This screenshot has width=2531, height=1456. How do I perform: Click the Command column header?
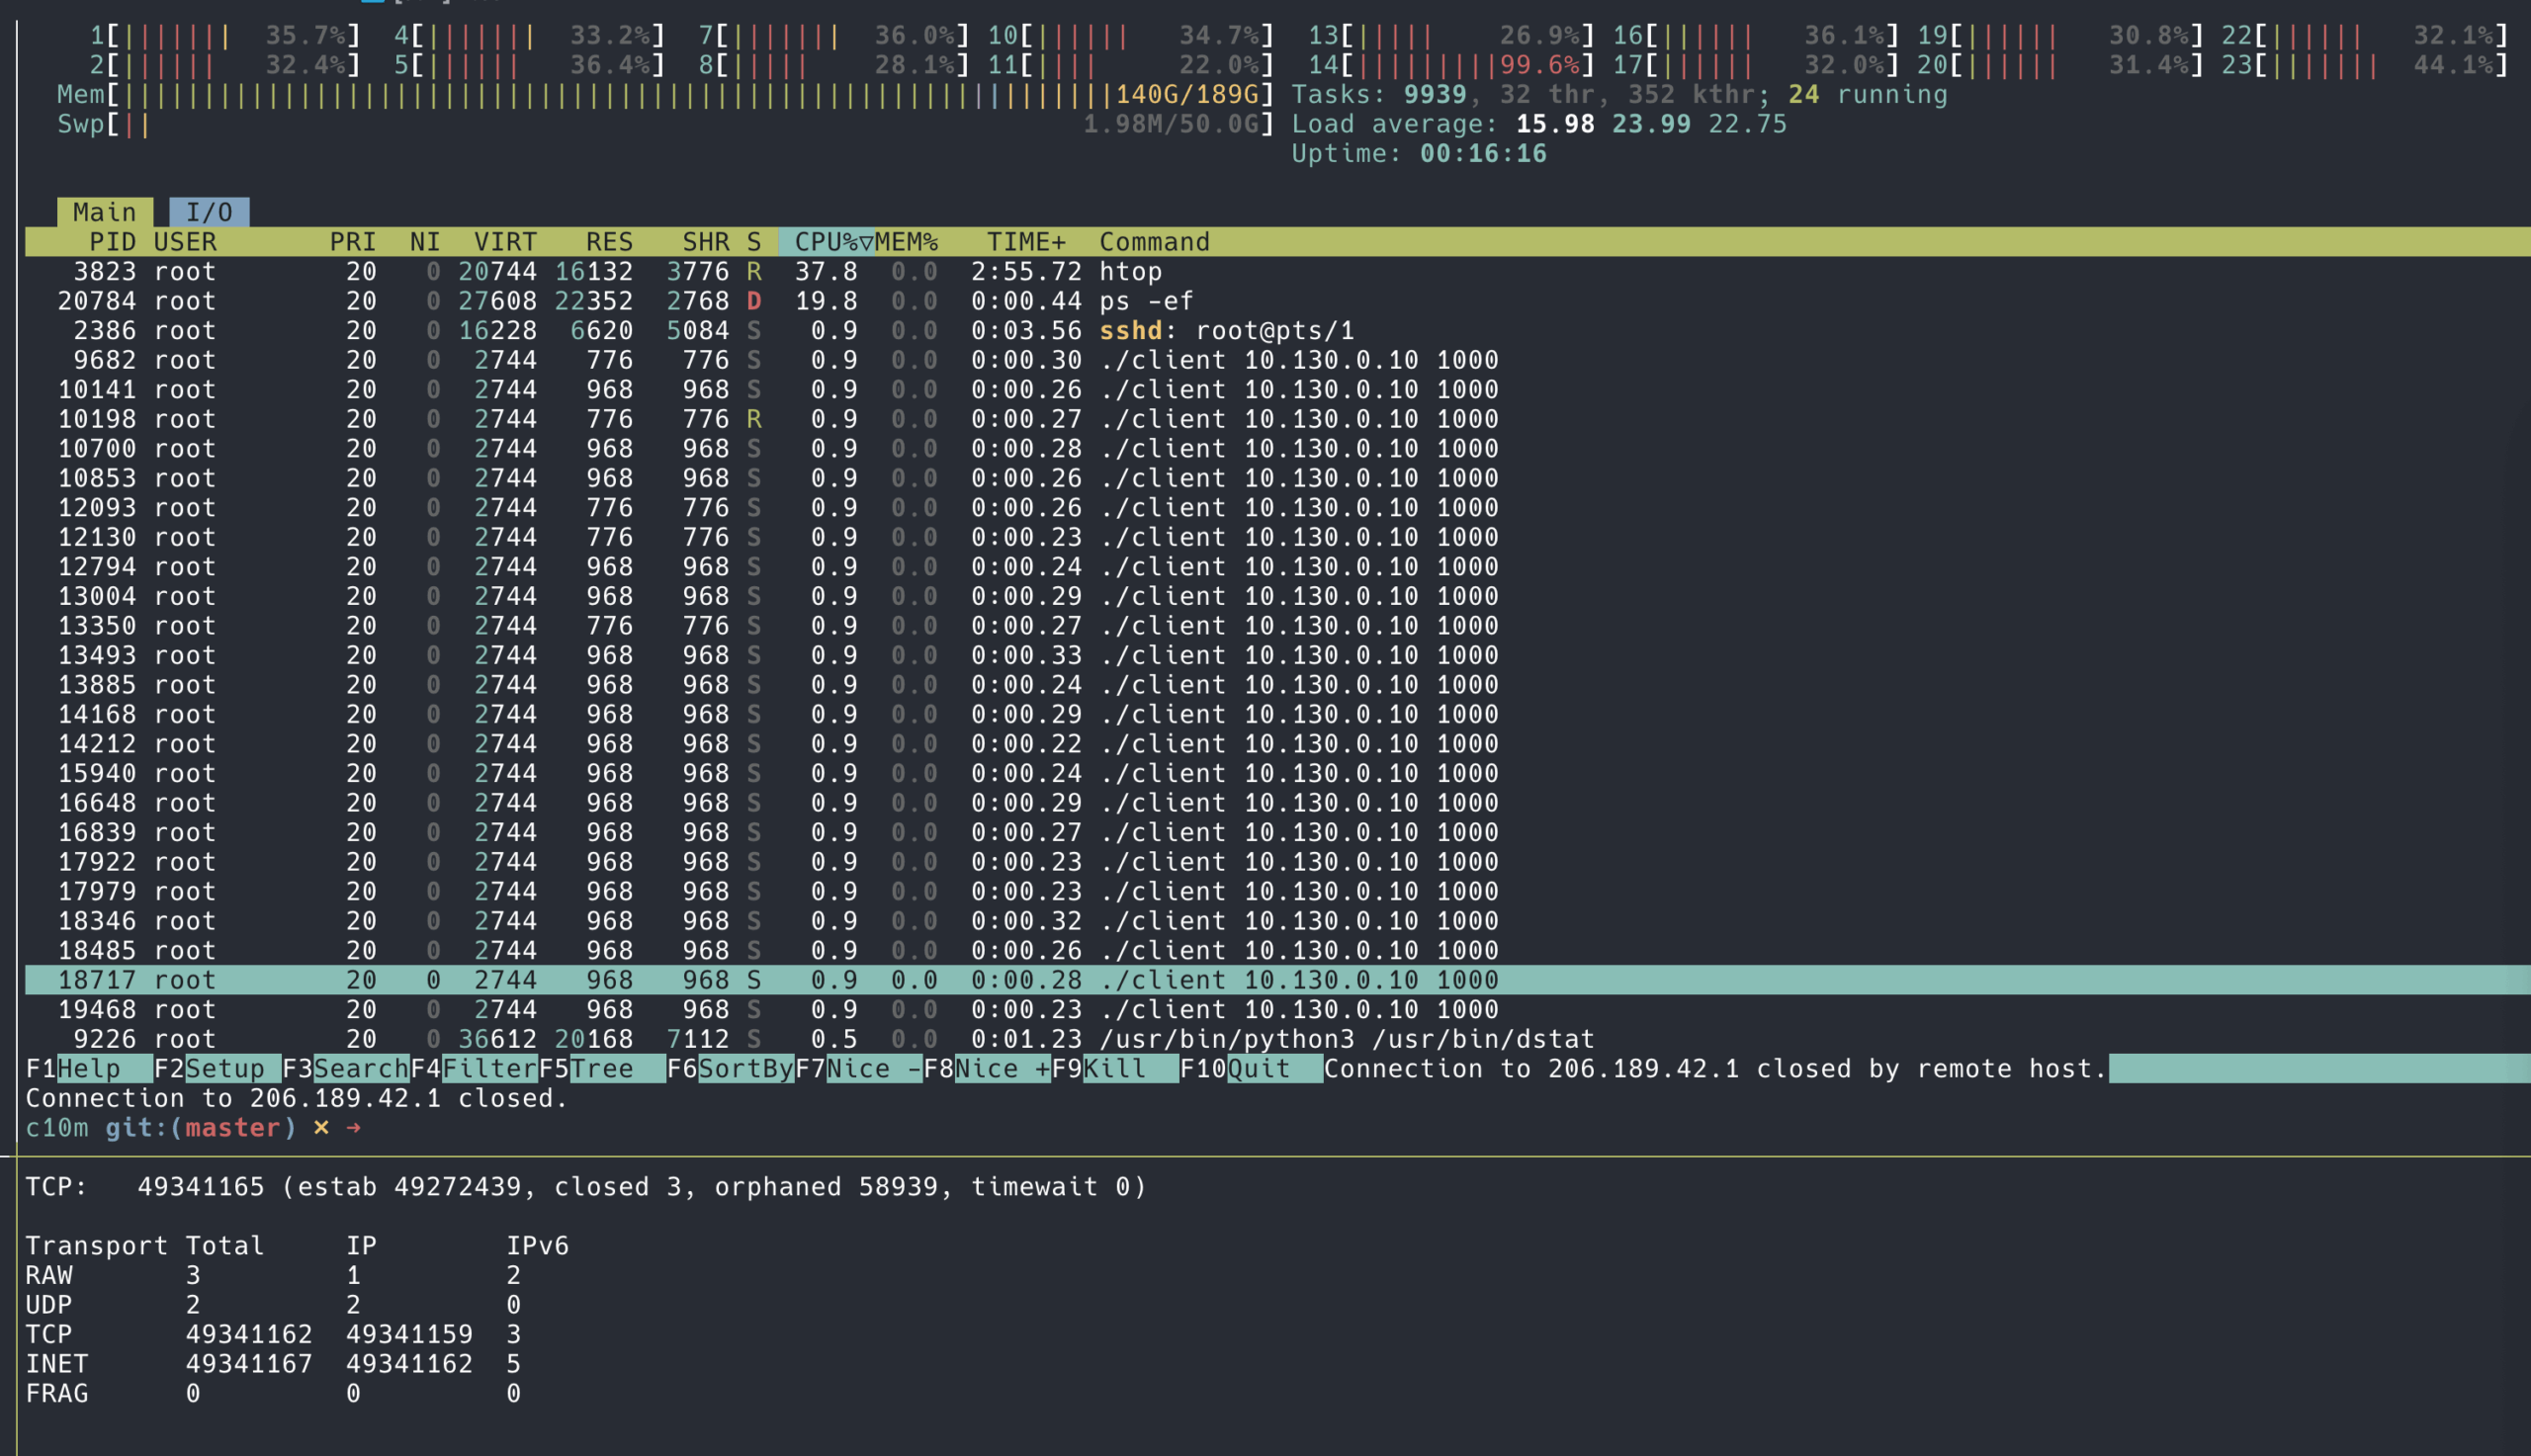(1154, 242)
